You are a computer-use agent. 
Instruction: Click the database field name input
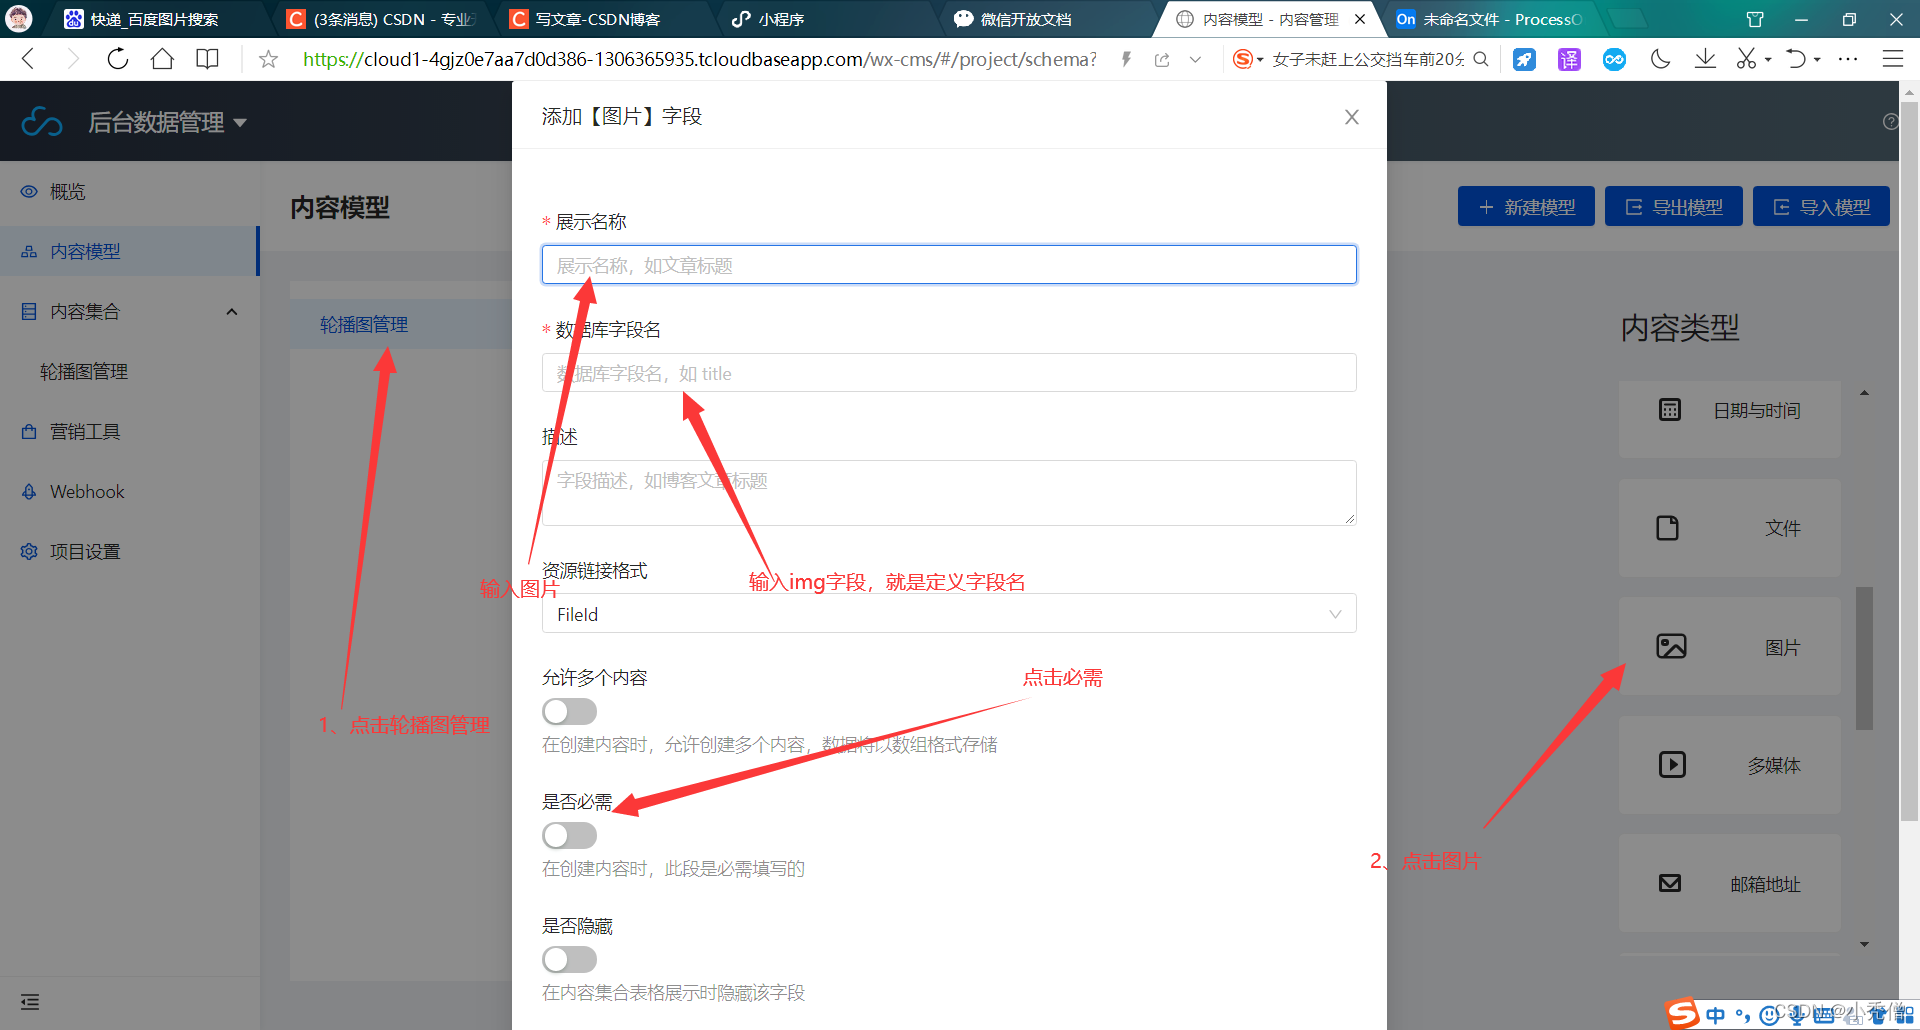pos(949,373)
